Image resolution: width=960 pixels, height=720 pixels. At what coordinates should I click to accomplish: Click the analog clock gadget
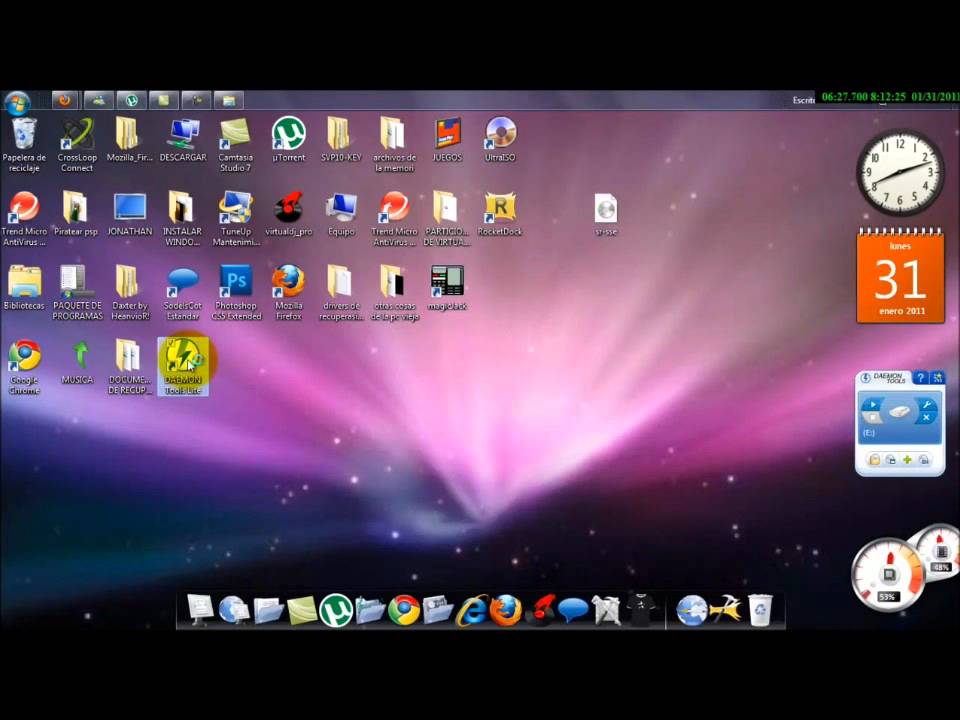tap(900, 172)
